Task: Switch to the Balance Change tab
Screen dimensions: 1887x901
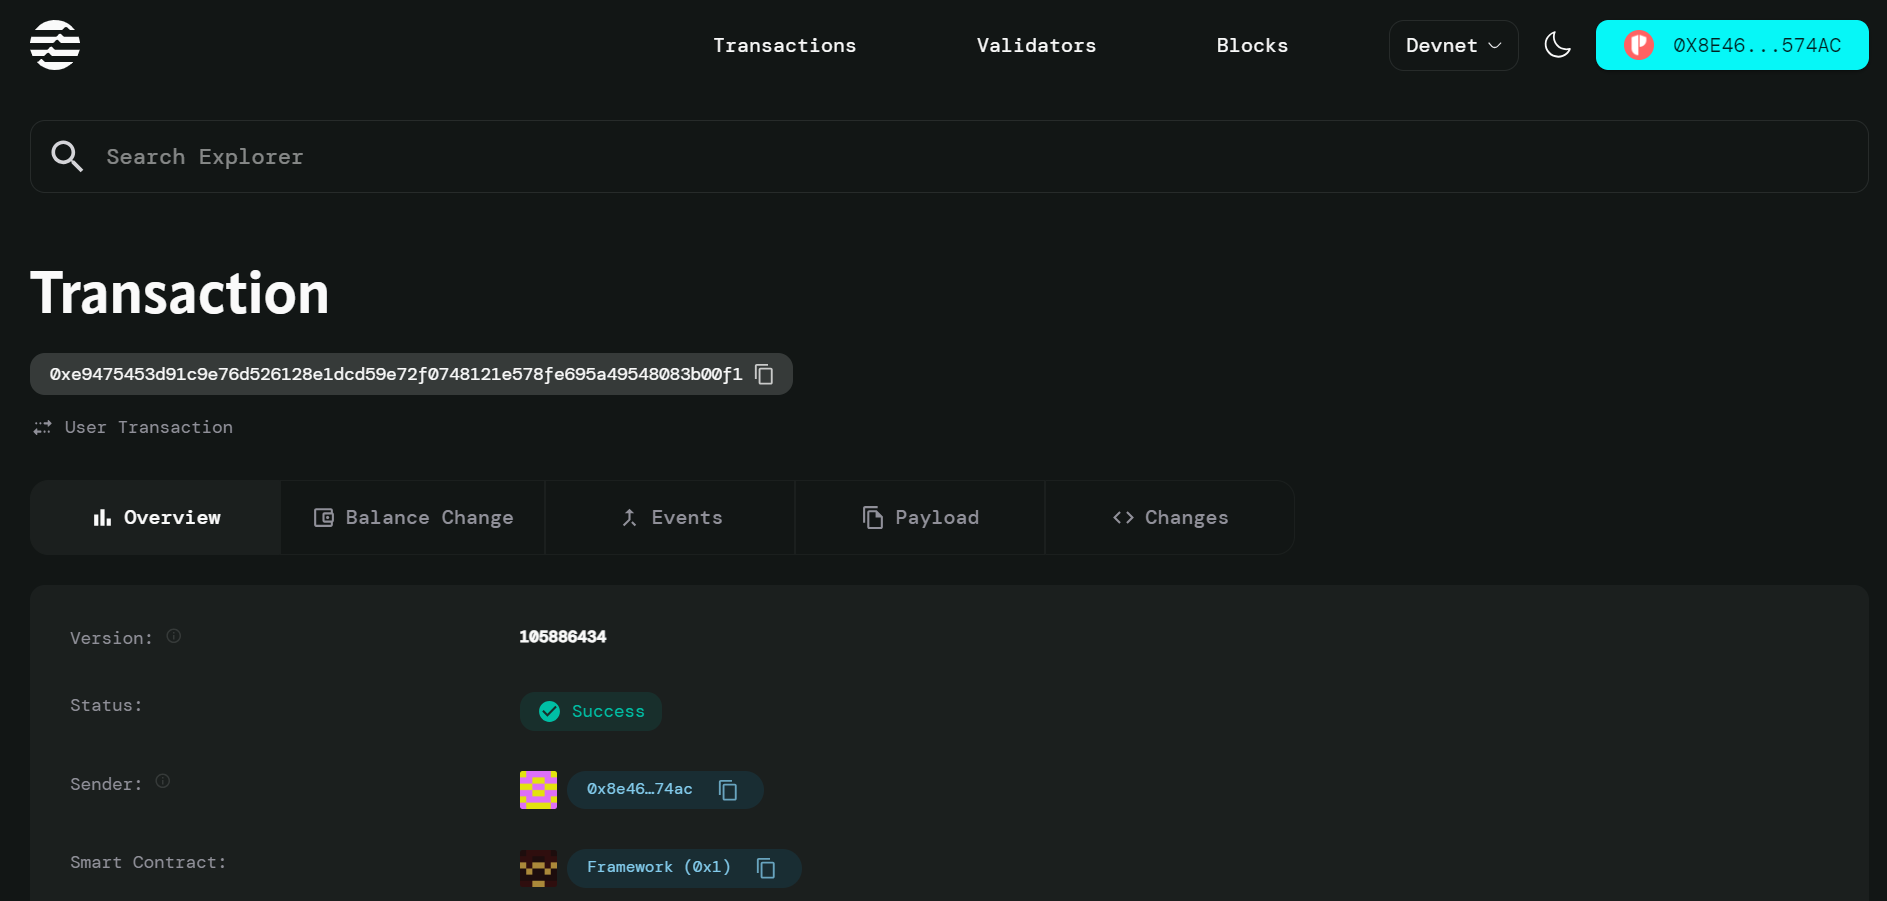Action: pos(412,517)
